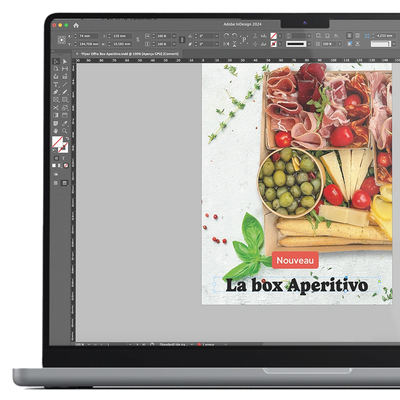
Task: Open rotation angle dropdown
Action: pos(217,36)
